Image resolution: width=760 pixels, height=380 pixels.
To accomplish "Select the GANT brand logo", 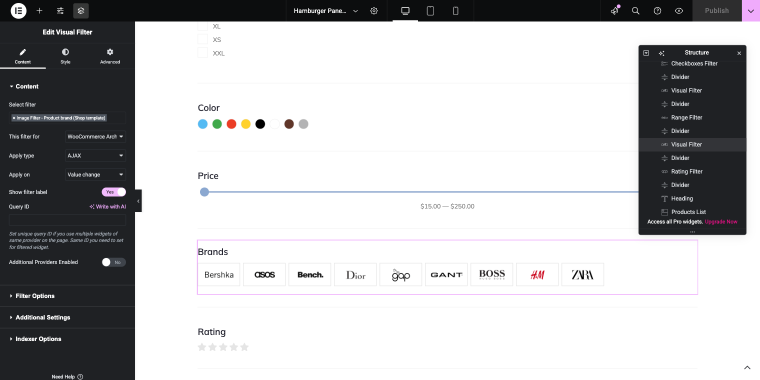I will click(x=446, y=274).
